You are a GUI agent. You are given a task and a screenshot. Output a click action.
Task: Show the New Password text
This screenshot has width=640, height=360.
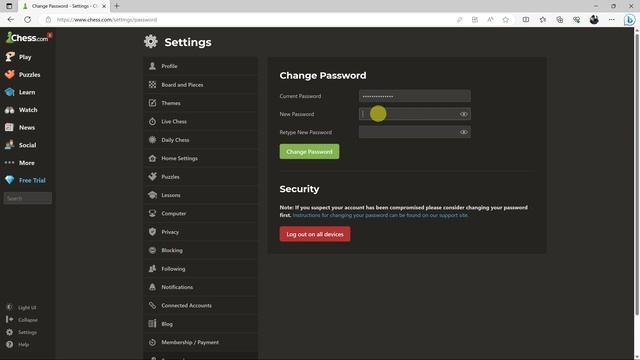[x=464, y=114]
